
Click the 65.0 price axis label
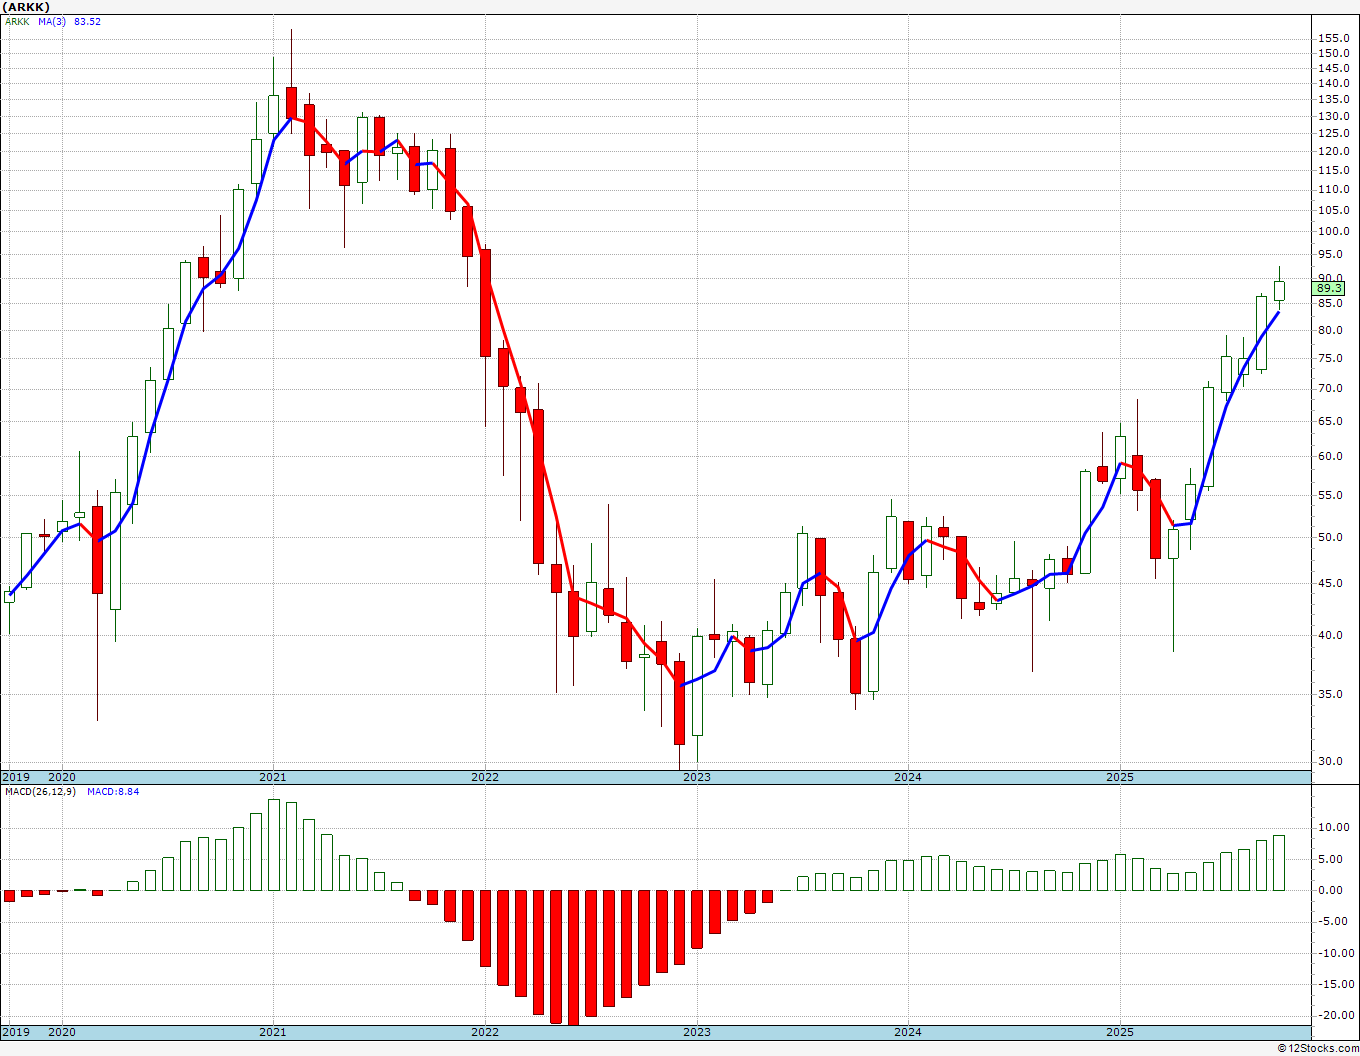point(1332,421)
